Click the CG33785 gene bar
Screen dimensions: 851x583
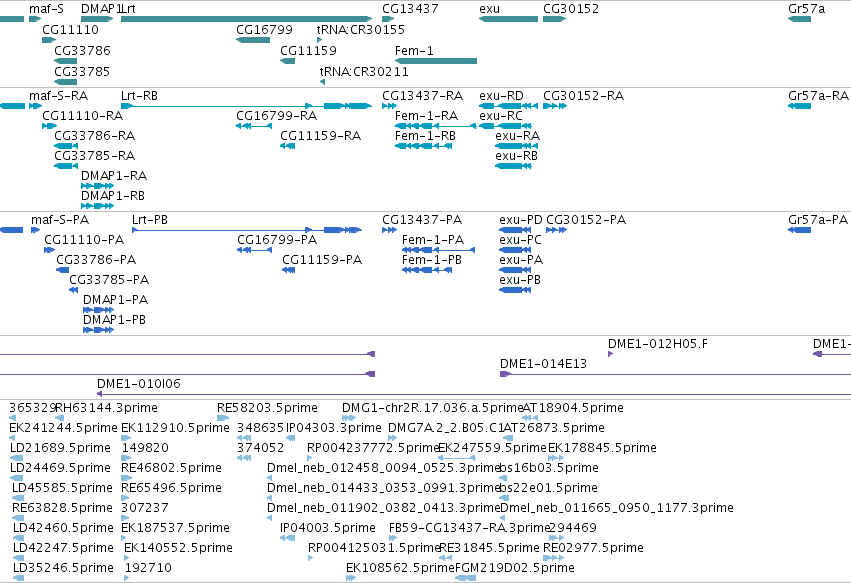pyautogui.click(x=66, y=82)
